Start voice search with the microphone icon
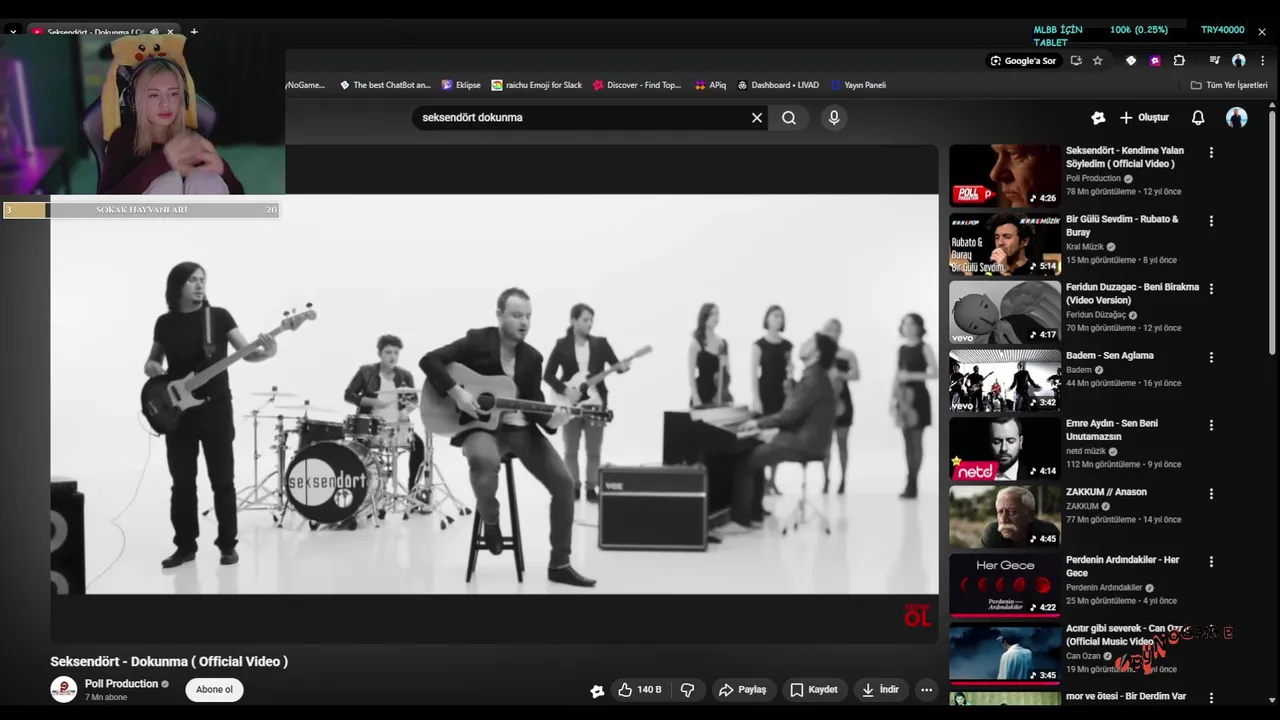The height and width of the screenshot is (720, 1280). point(834,118)
